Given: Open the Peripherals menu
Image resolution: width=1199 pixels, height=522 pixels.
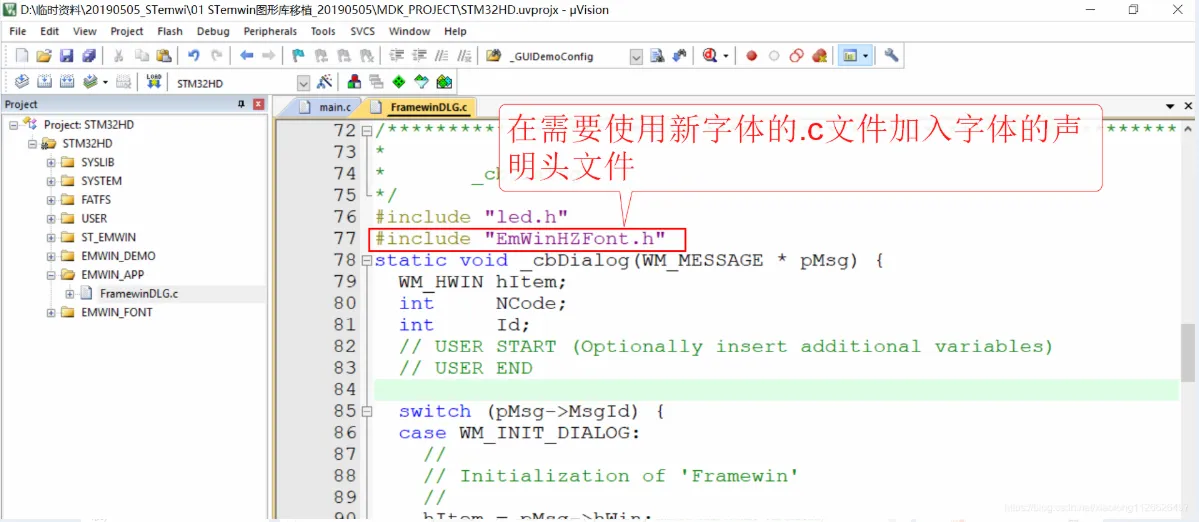Looking at the screenshot, I should coord(270,31).
